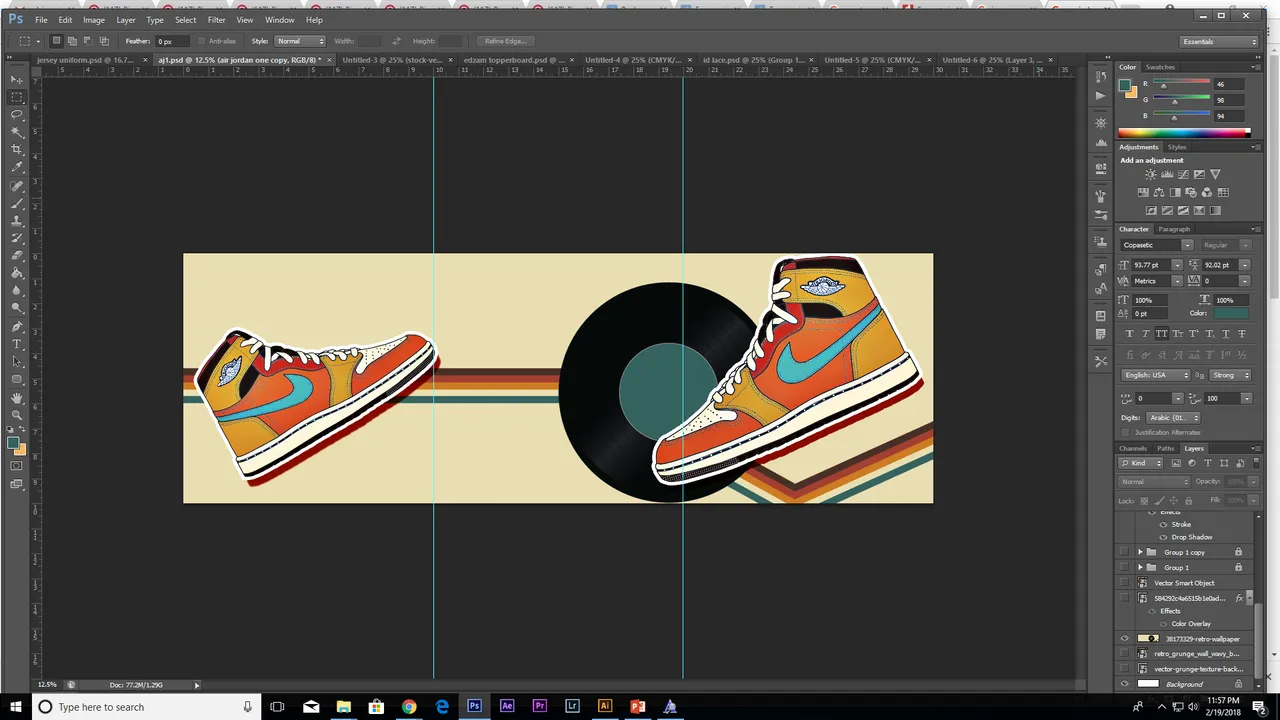Click the Windows search box
Image resolution: width=1280 pixels, height=720 pixels.
click(145, 706)
